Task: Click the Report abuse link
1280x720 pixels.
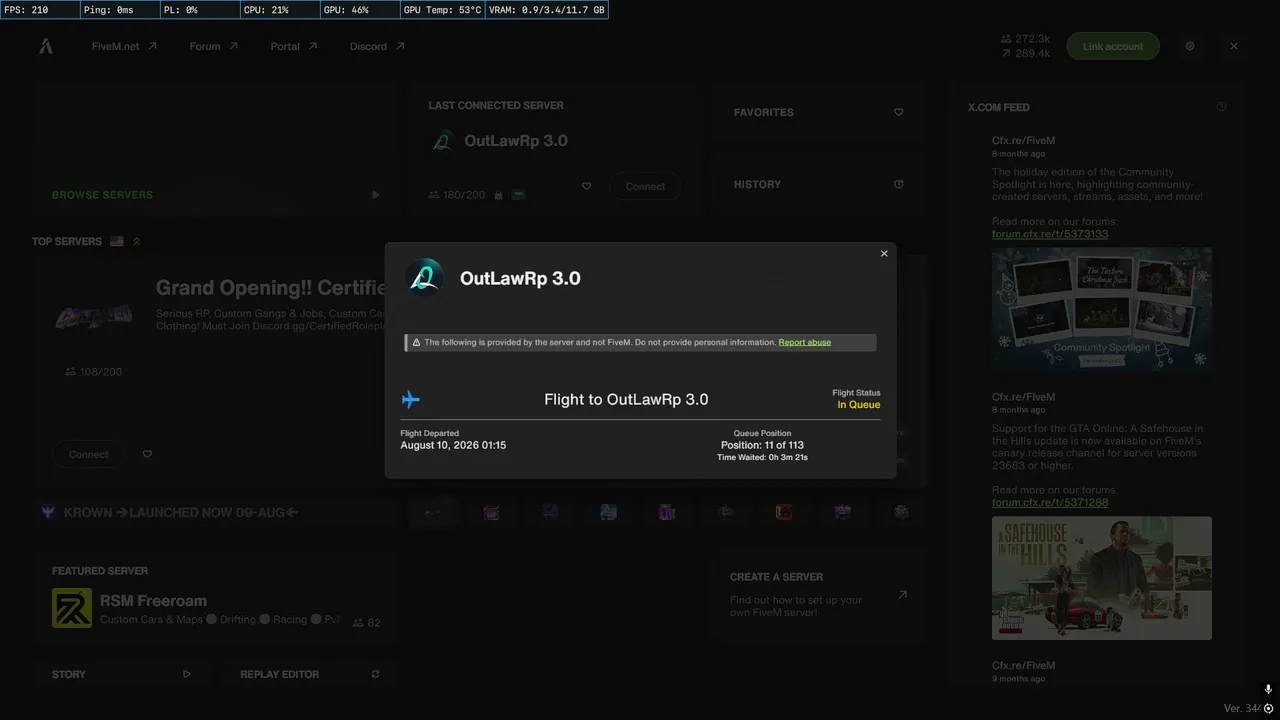Action: (805, 342)
